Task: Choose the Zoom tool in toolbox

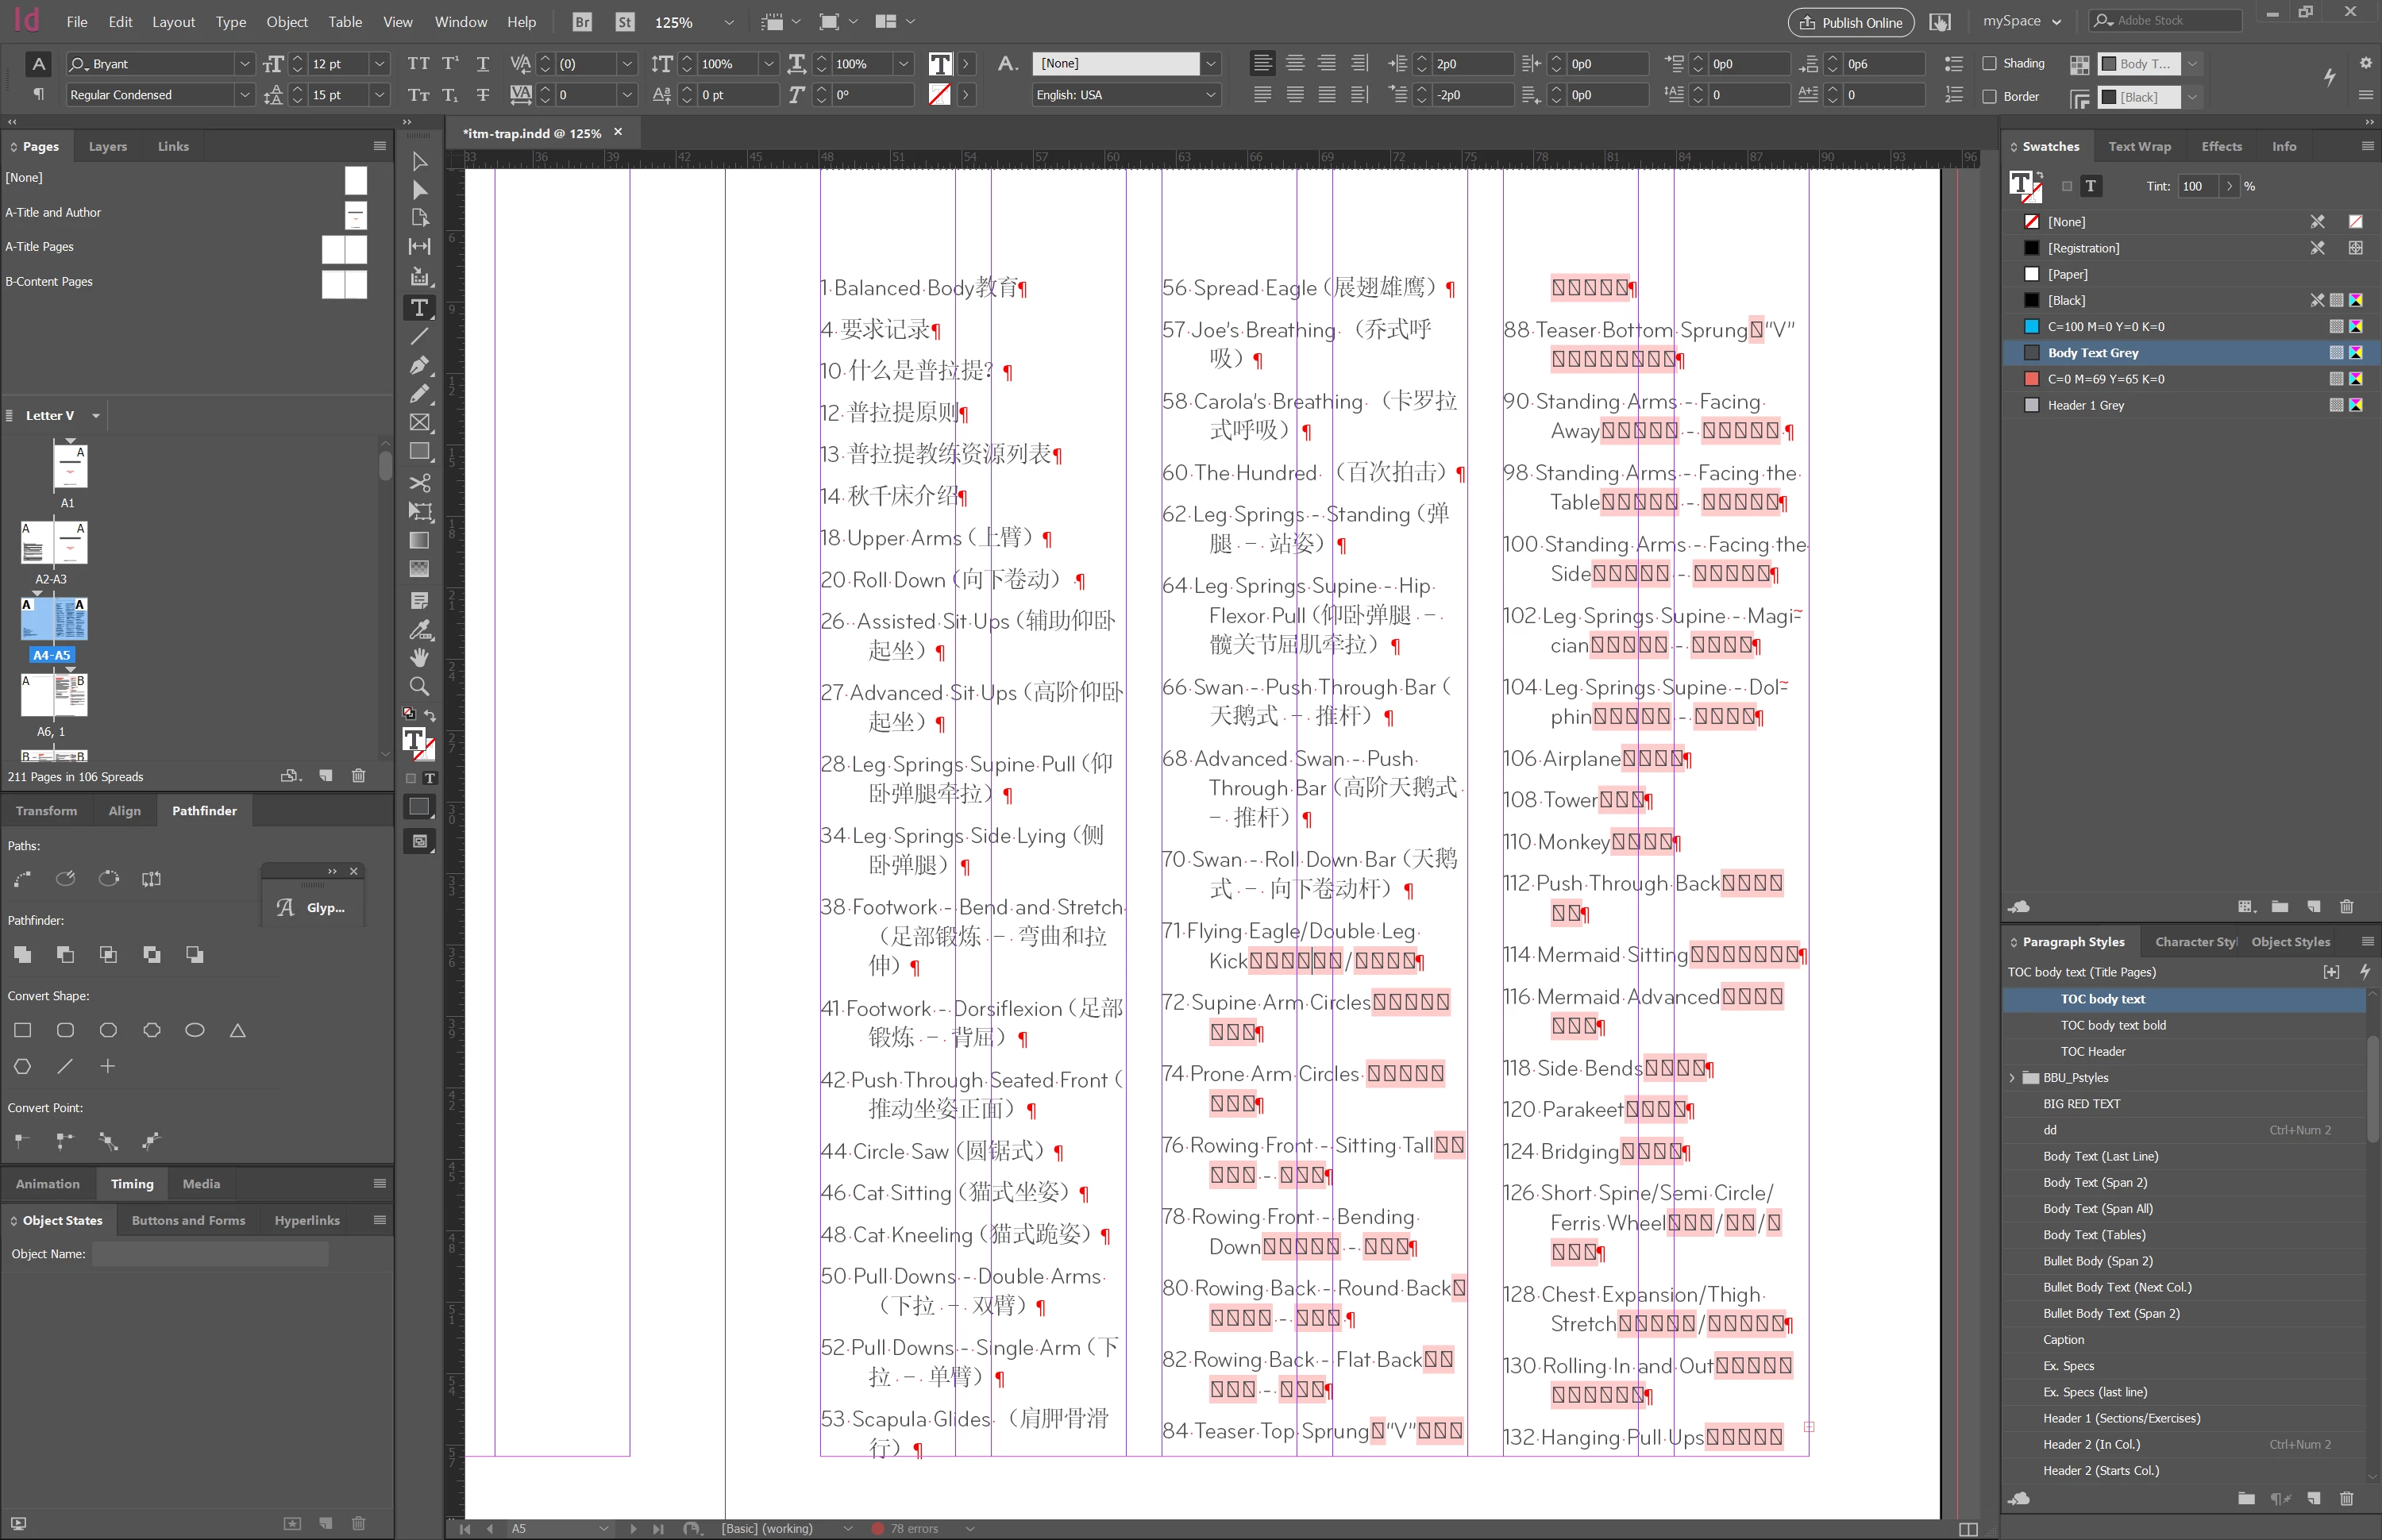Action: (x=420, y=687)
